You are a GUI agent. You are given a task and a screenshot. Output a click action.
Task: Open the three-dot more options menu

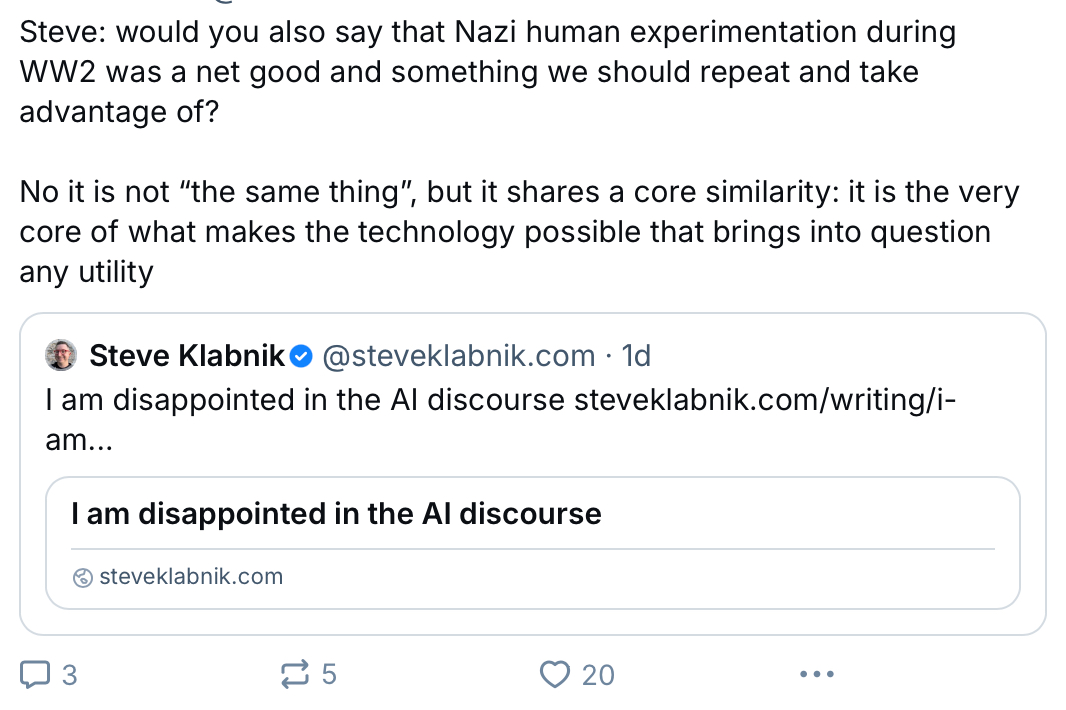tap(816, 675)
